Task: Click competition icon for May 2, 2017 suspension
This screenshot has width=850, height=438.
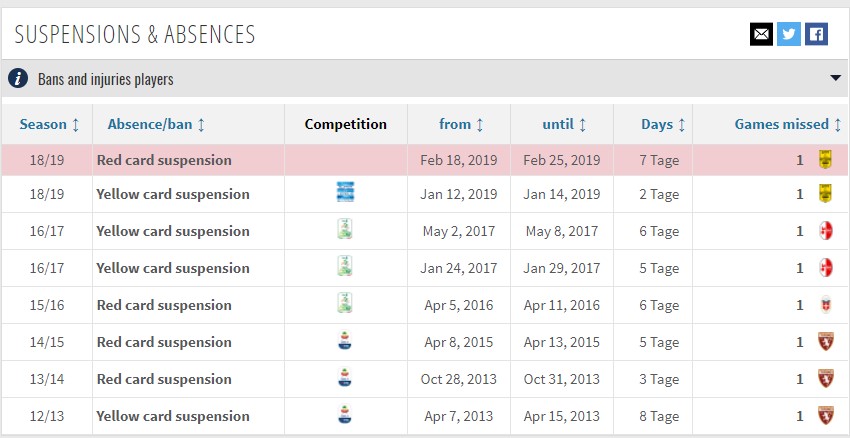Action: 345,229
